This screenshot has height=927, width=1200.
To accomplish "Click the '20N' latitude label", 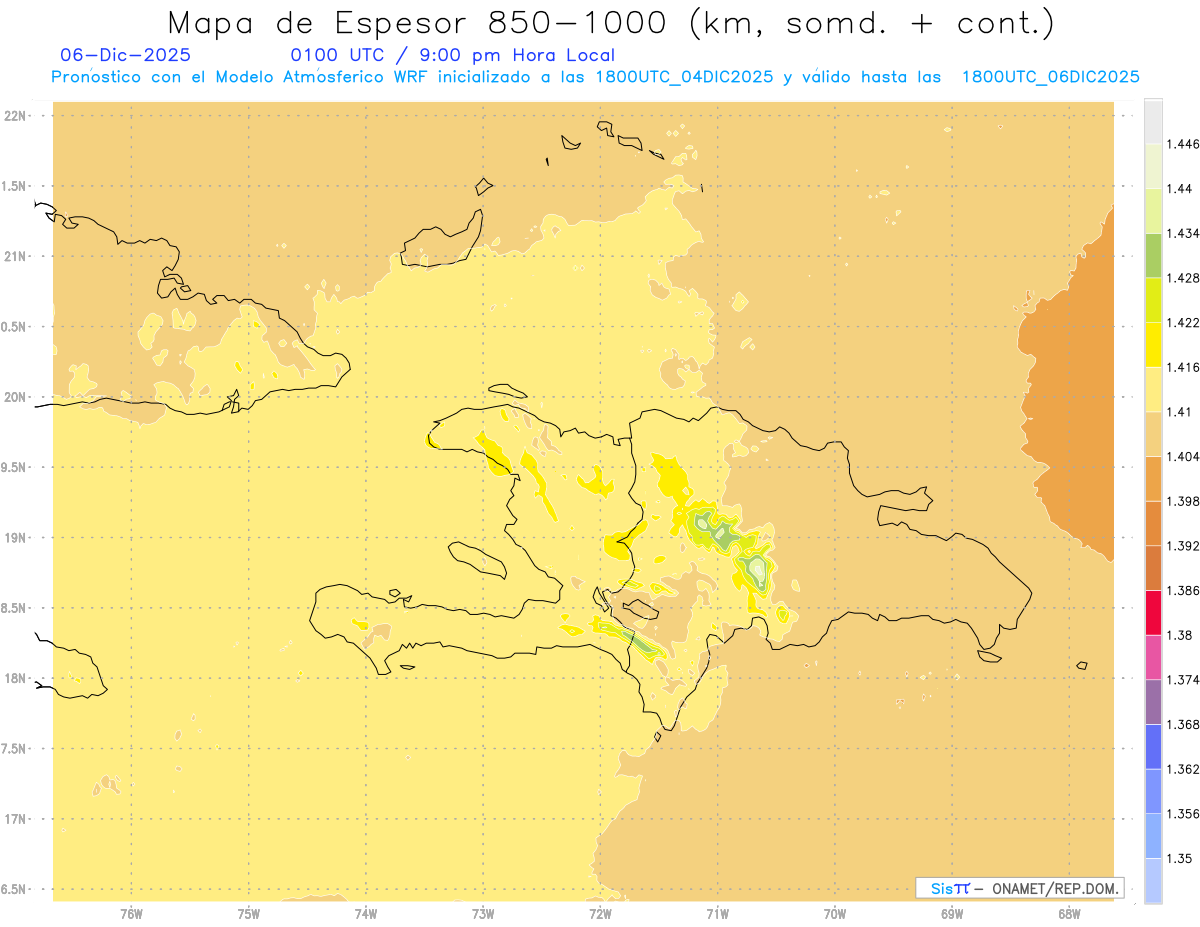I will [x=14, y=397].
